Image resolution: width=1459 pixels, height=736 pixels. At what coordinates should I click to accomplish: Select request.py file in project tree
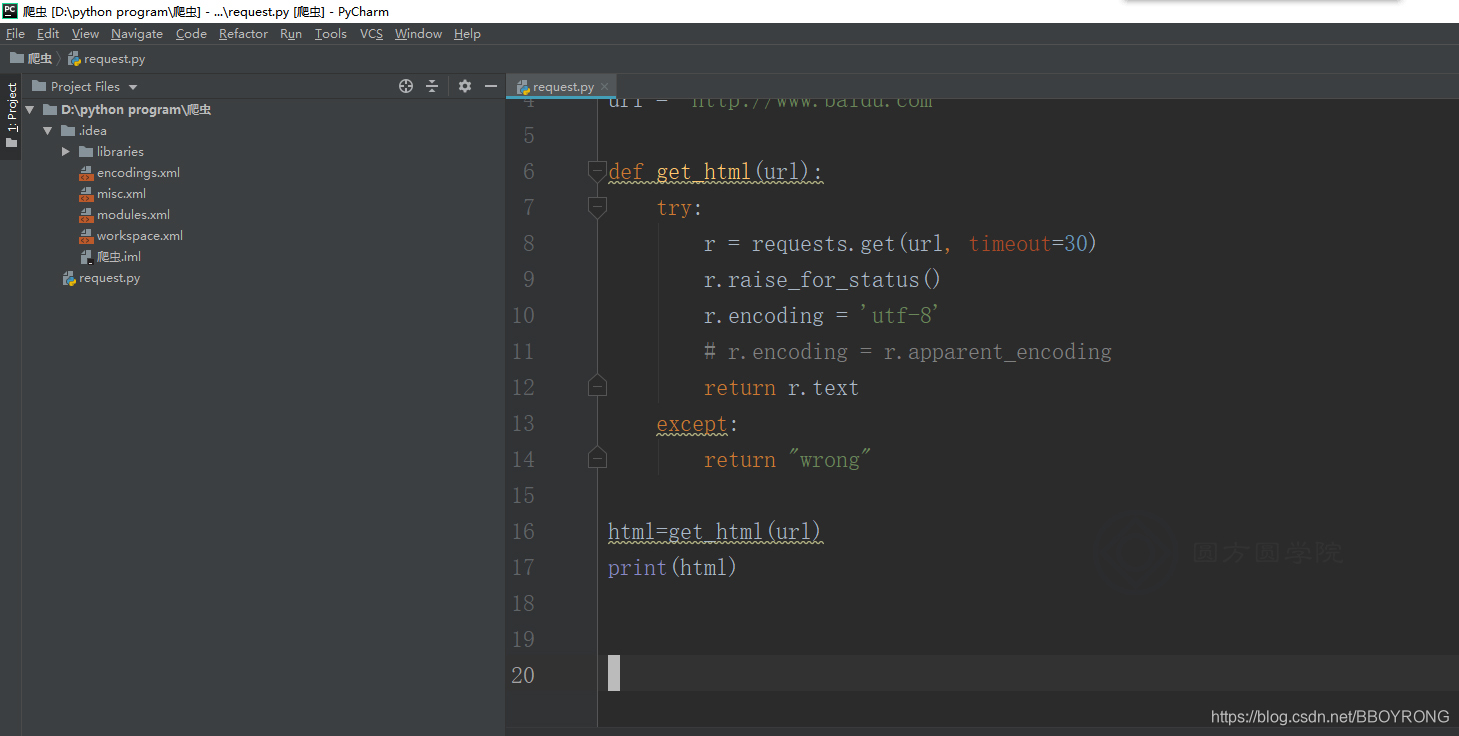[x=109, y=278]
